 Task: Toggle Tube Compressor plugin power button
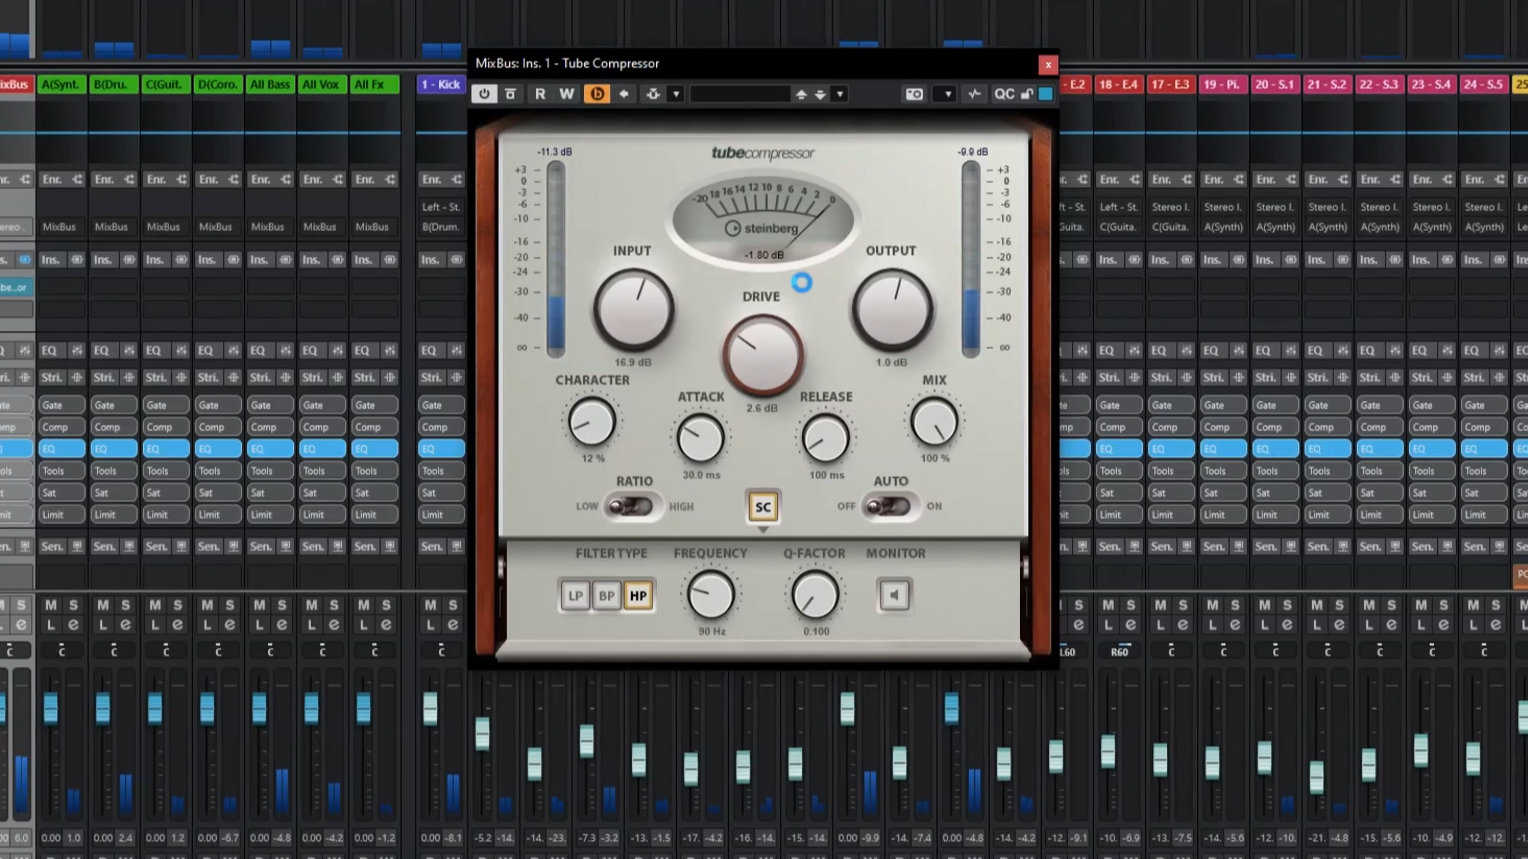coord(484,94)
